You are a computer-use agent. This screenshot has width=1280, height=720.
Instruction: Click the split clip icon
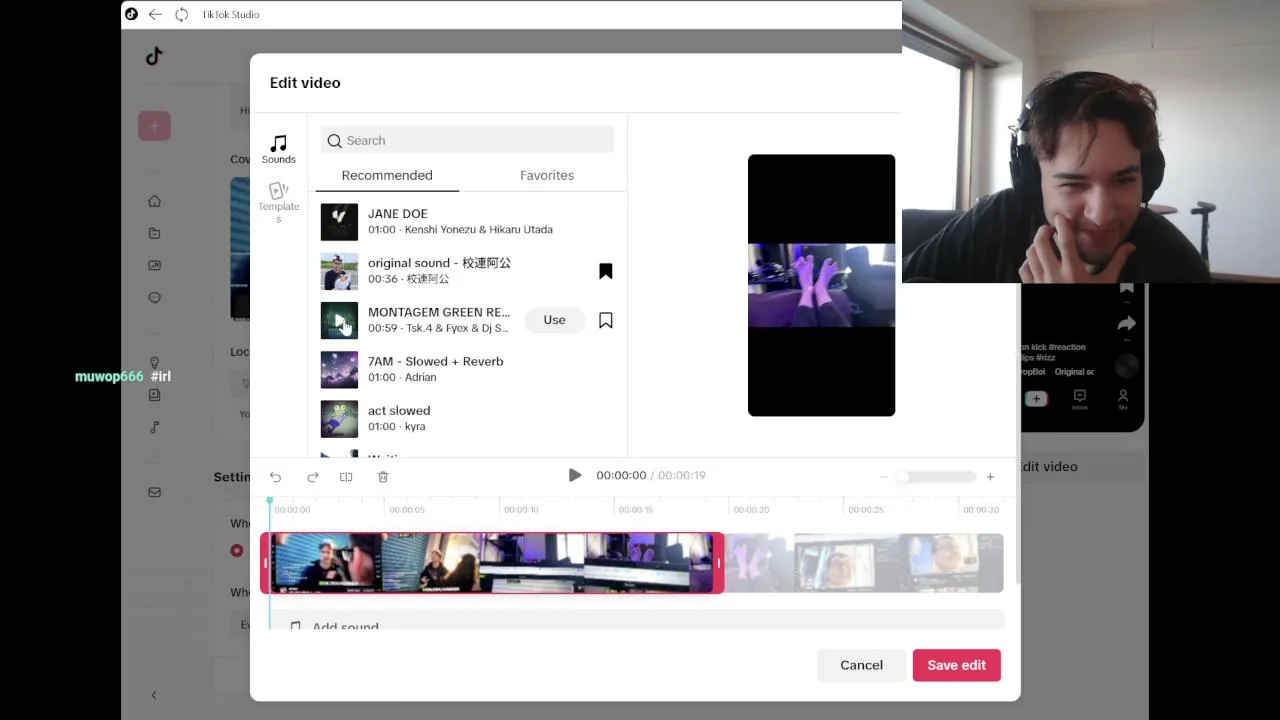[x=346, y=477]
